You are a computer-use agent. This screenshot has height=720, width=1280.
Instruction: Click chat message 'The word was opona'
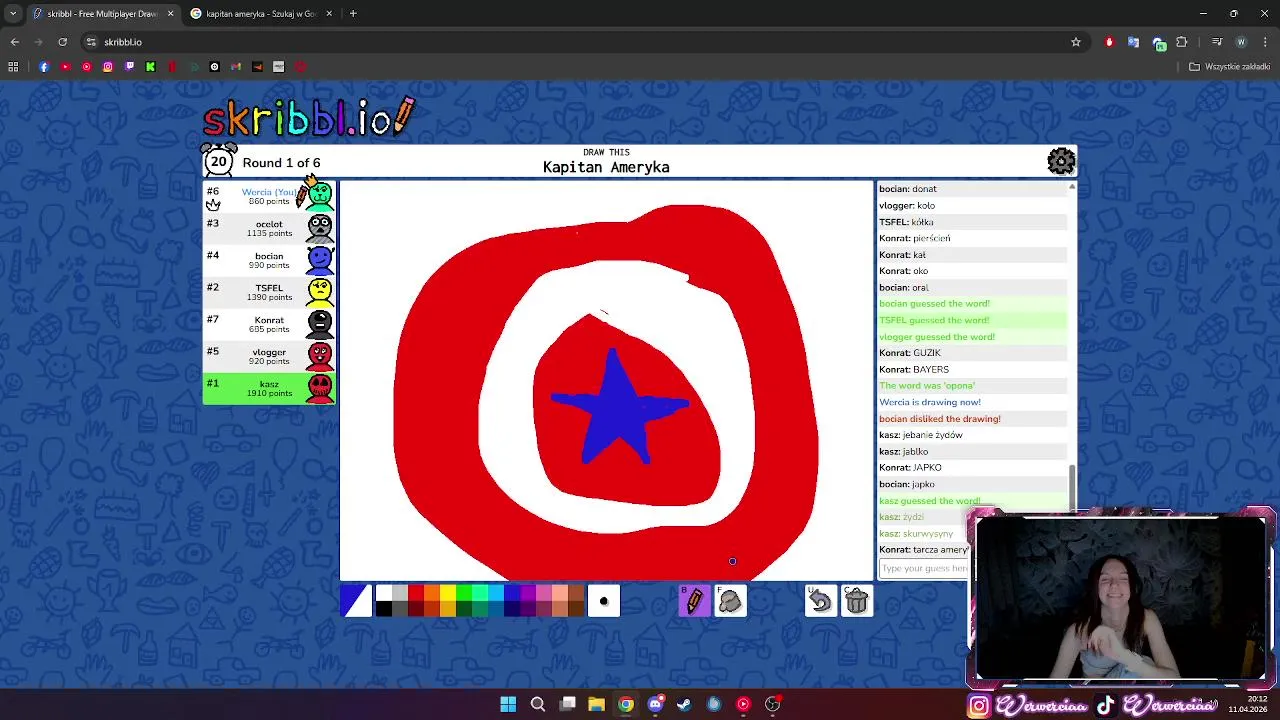point(927,386)
